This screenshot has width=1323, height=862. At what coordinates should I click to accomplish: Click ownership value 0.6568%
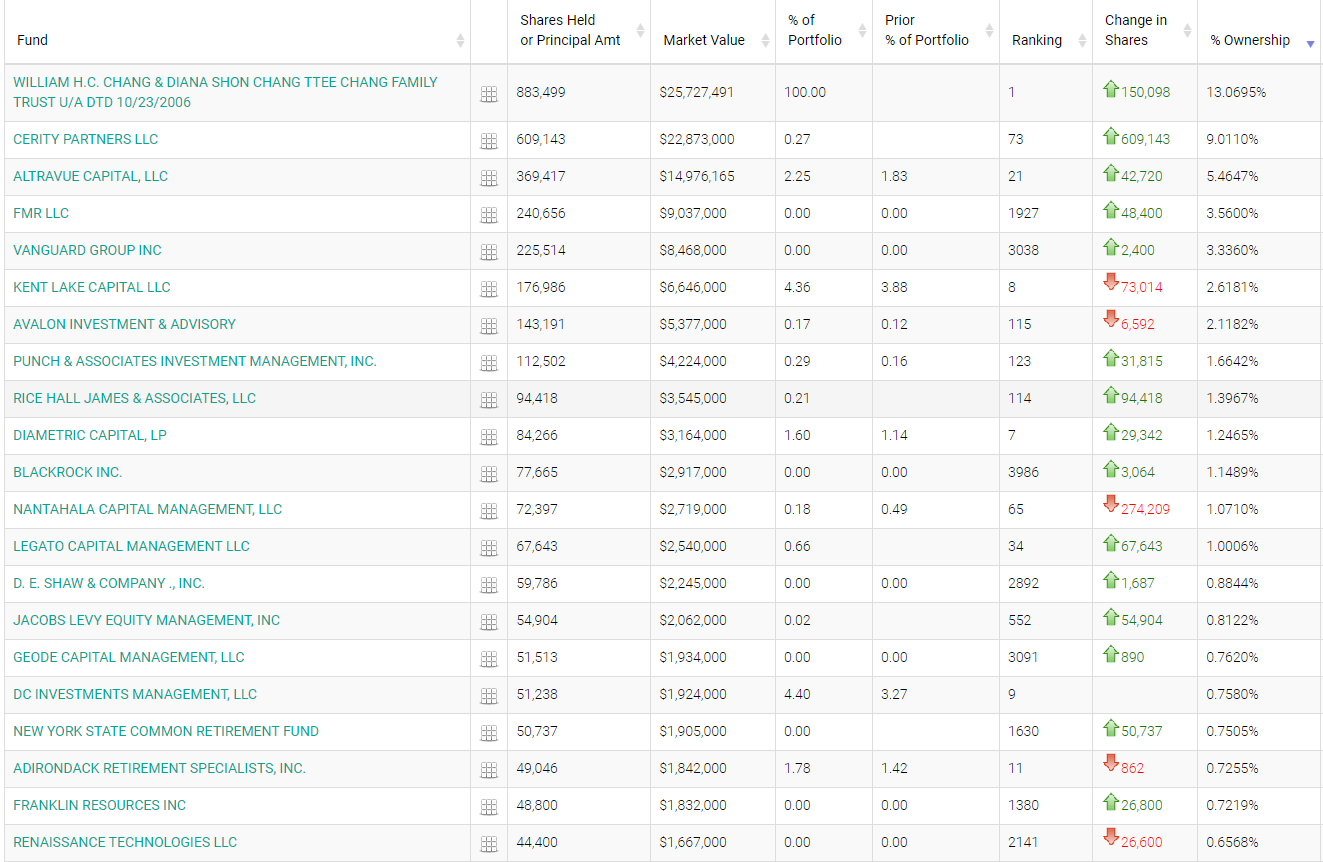[1232, 842]
